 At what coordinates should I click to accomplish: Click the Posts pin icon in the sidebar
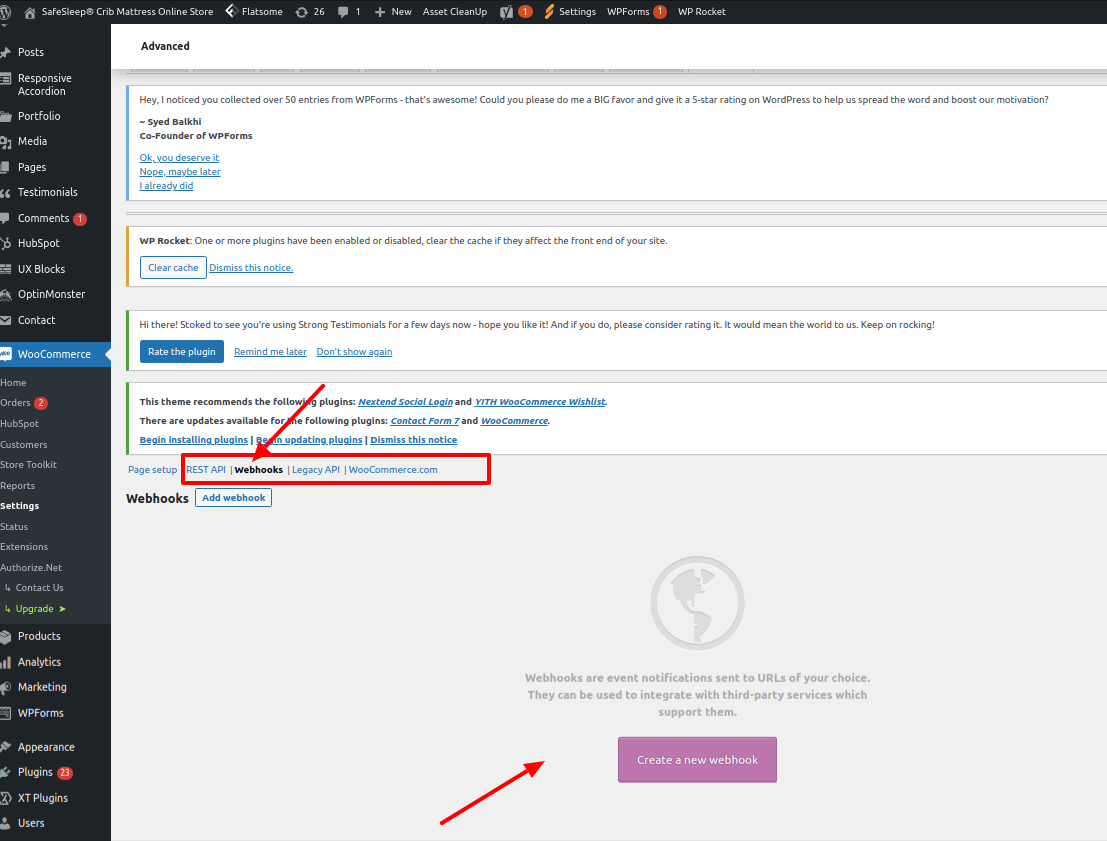pyautogui.click(x=6, y=52)
